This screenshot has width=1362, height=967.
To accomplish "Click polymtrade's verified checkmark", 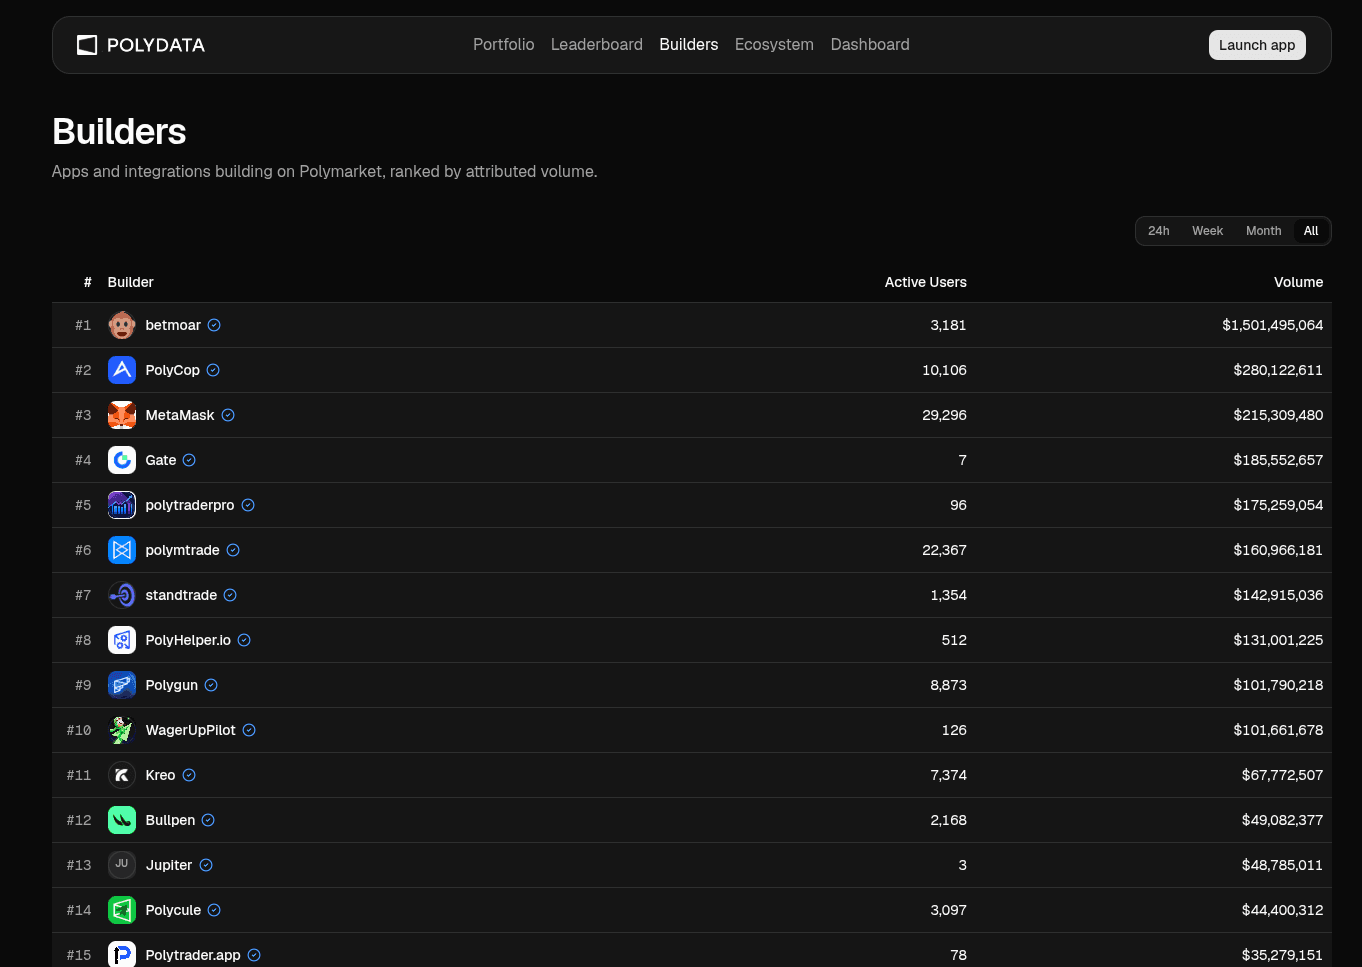I will [x=233, y=550].
